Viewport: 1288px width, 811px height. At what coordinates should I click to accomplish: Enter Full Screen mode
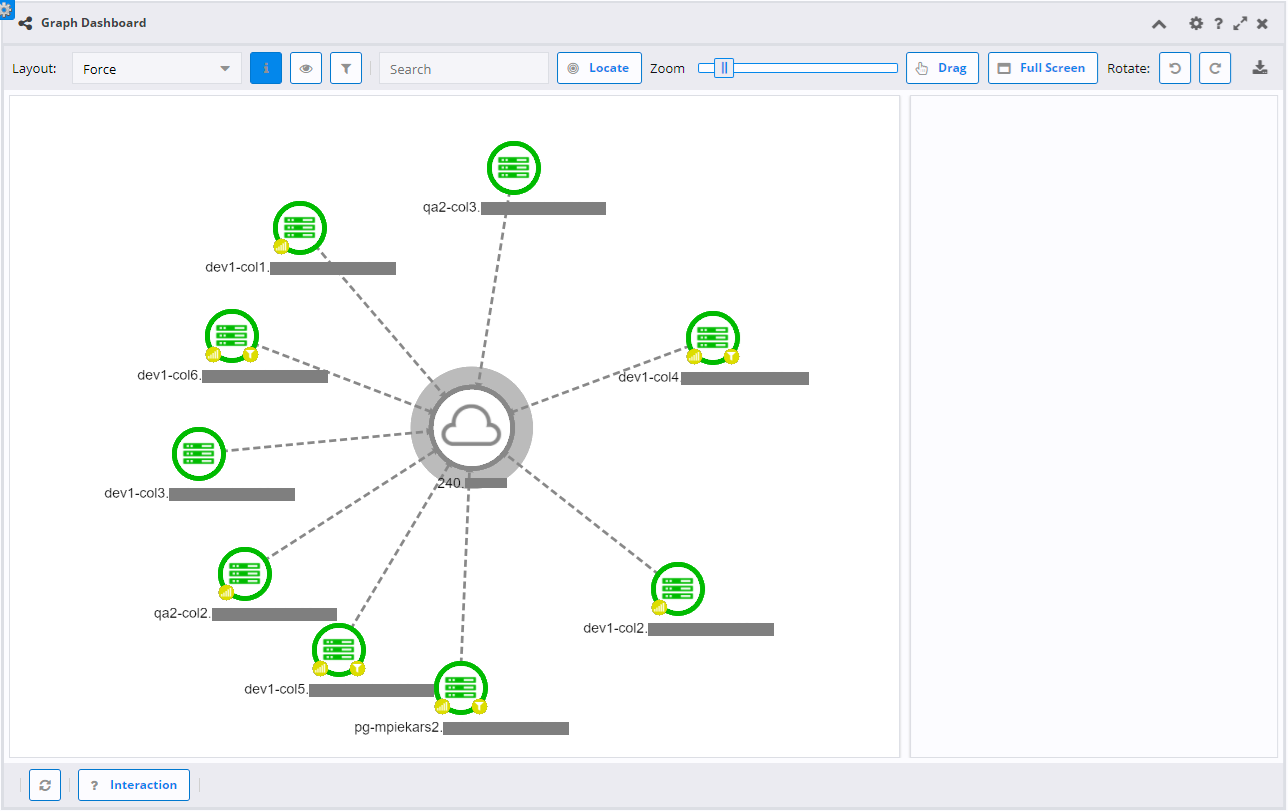[1042, 67]
